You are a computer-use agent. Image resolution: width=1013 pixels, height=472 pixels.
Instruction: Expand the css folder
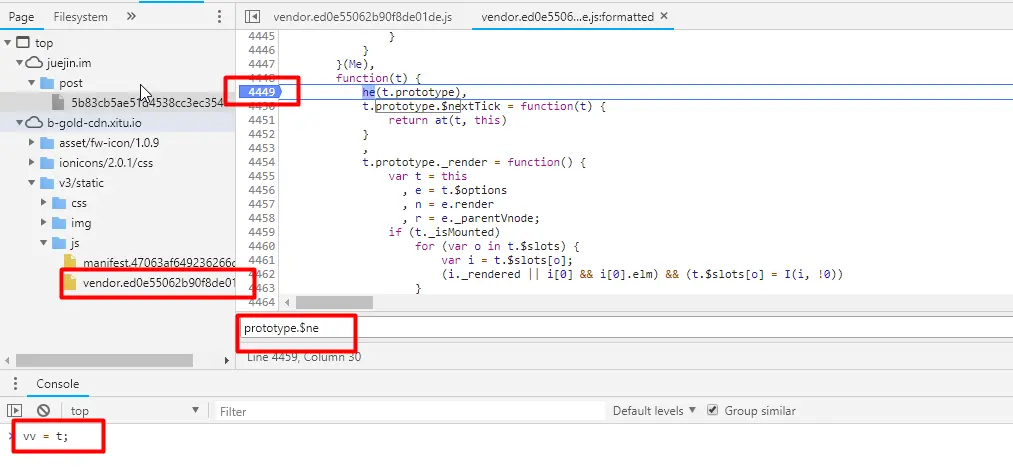pos(44,203)
